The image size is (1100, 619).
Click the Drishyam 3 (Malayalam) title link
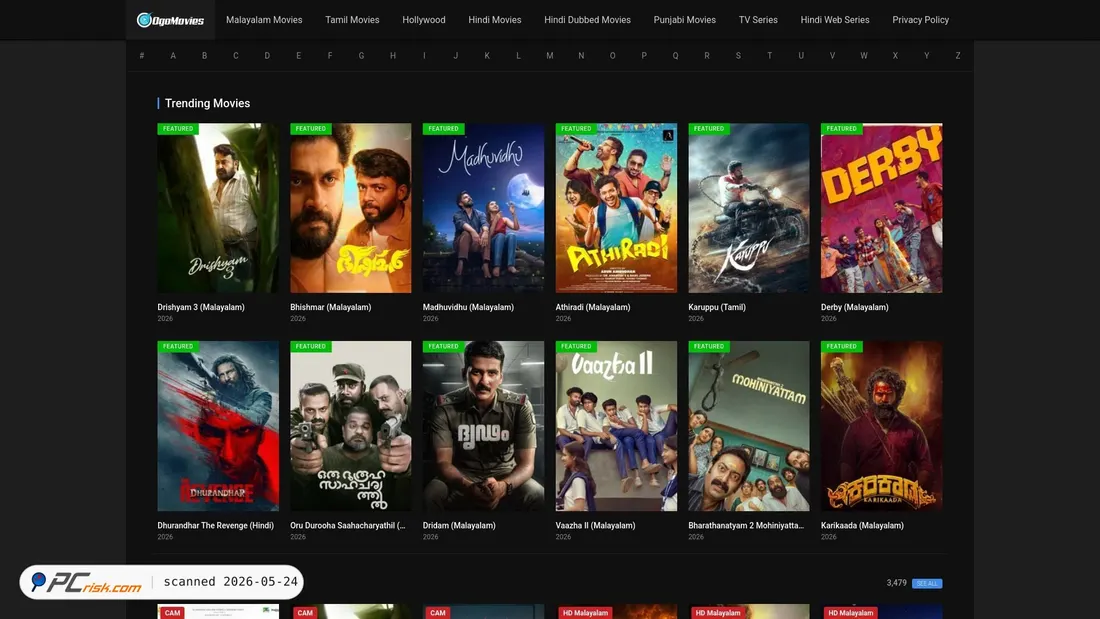click(201, 307)
